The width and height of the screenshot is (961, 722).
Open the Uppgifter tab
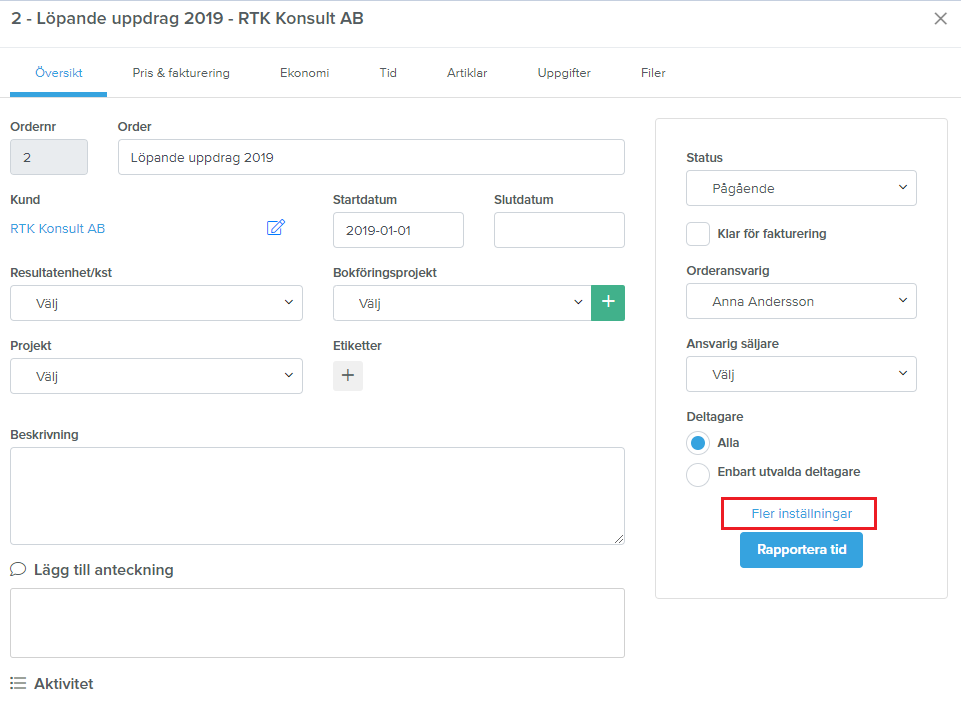click(x=564, y=73)
